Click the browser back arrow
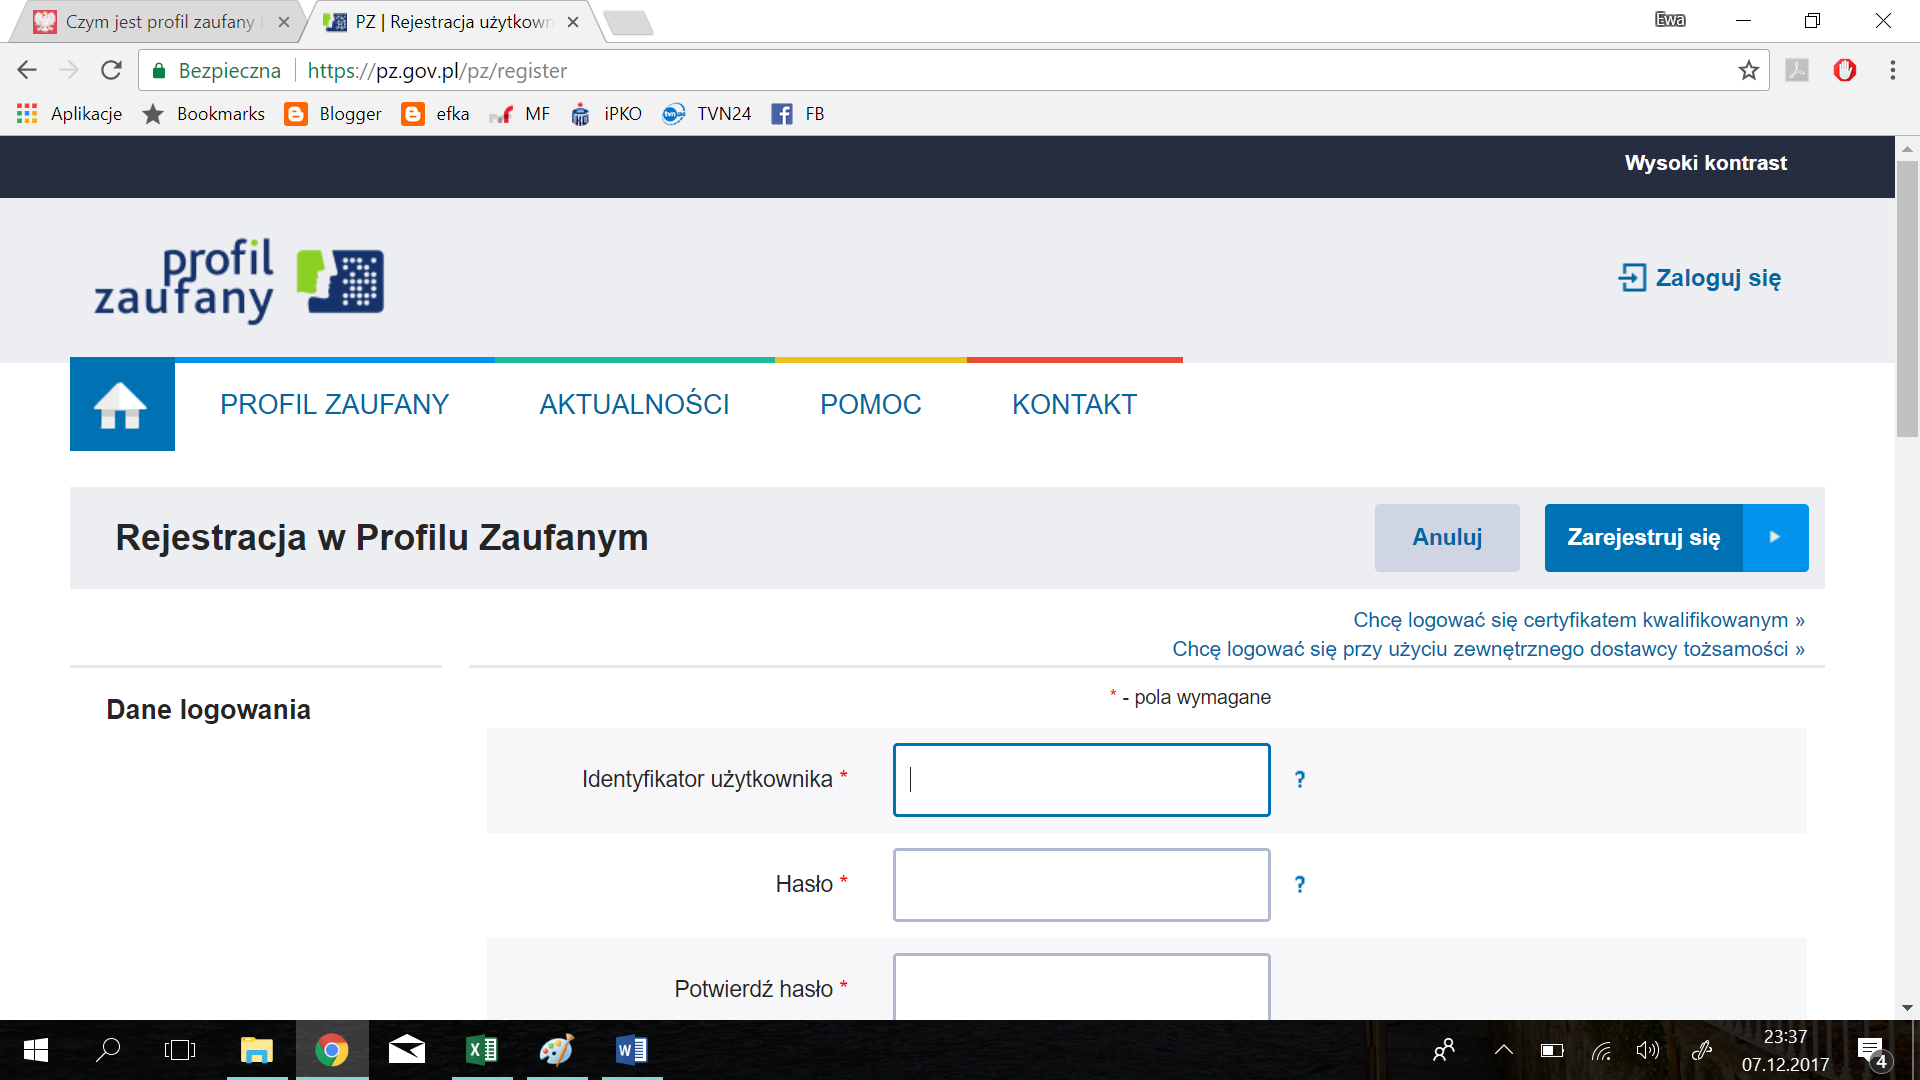This screenshot has height=1080, width=1920. point(27,70)
